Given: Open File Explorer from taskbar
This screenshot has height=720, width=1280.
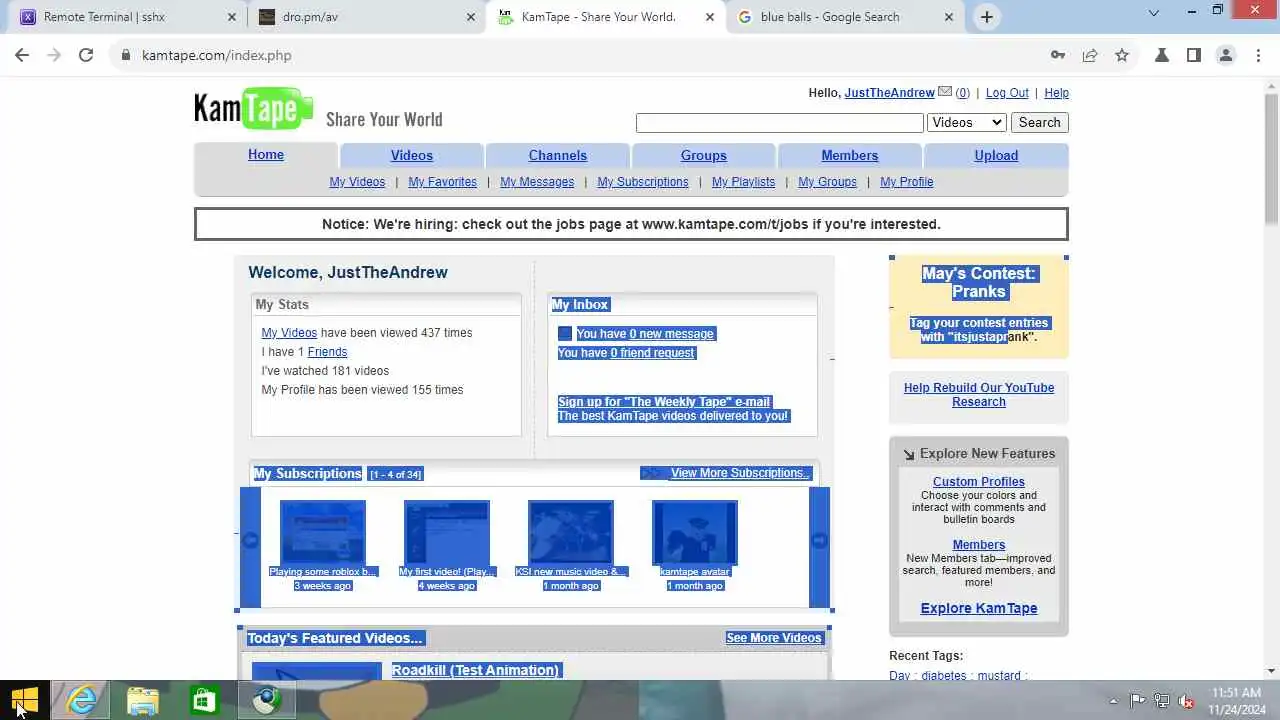Looking at the screenshot, I should pos(143,700).
